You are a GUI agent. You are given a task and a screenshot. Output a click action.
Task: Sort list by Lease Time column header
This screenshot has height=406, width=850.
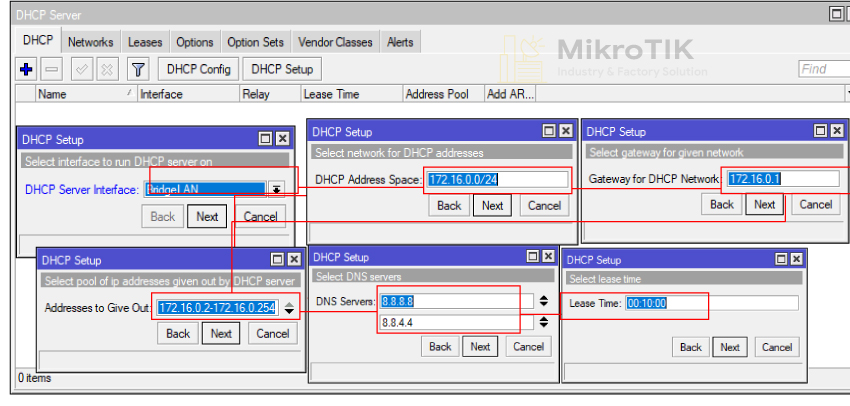coord(351,94)
